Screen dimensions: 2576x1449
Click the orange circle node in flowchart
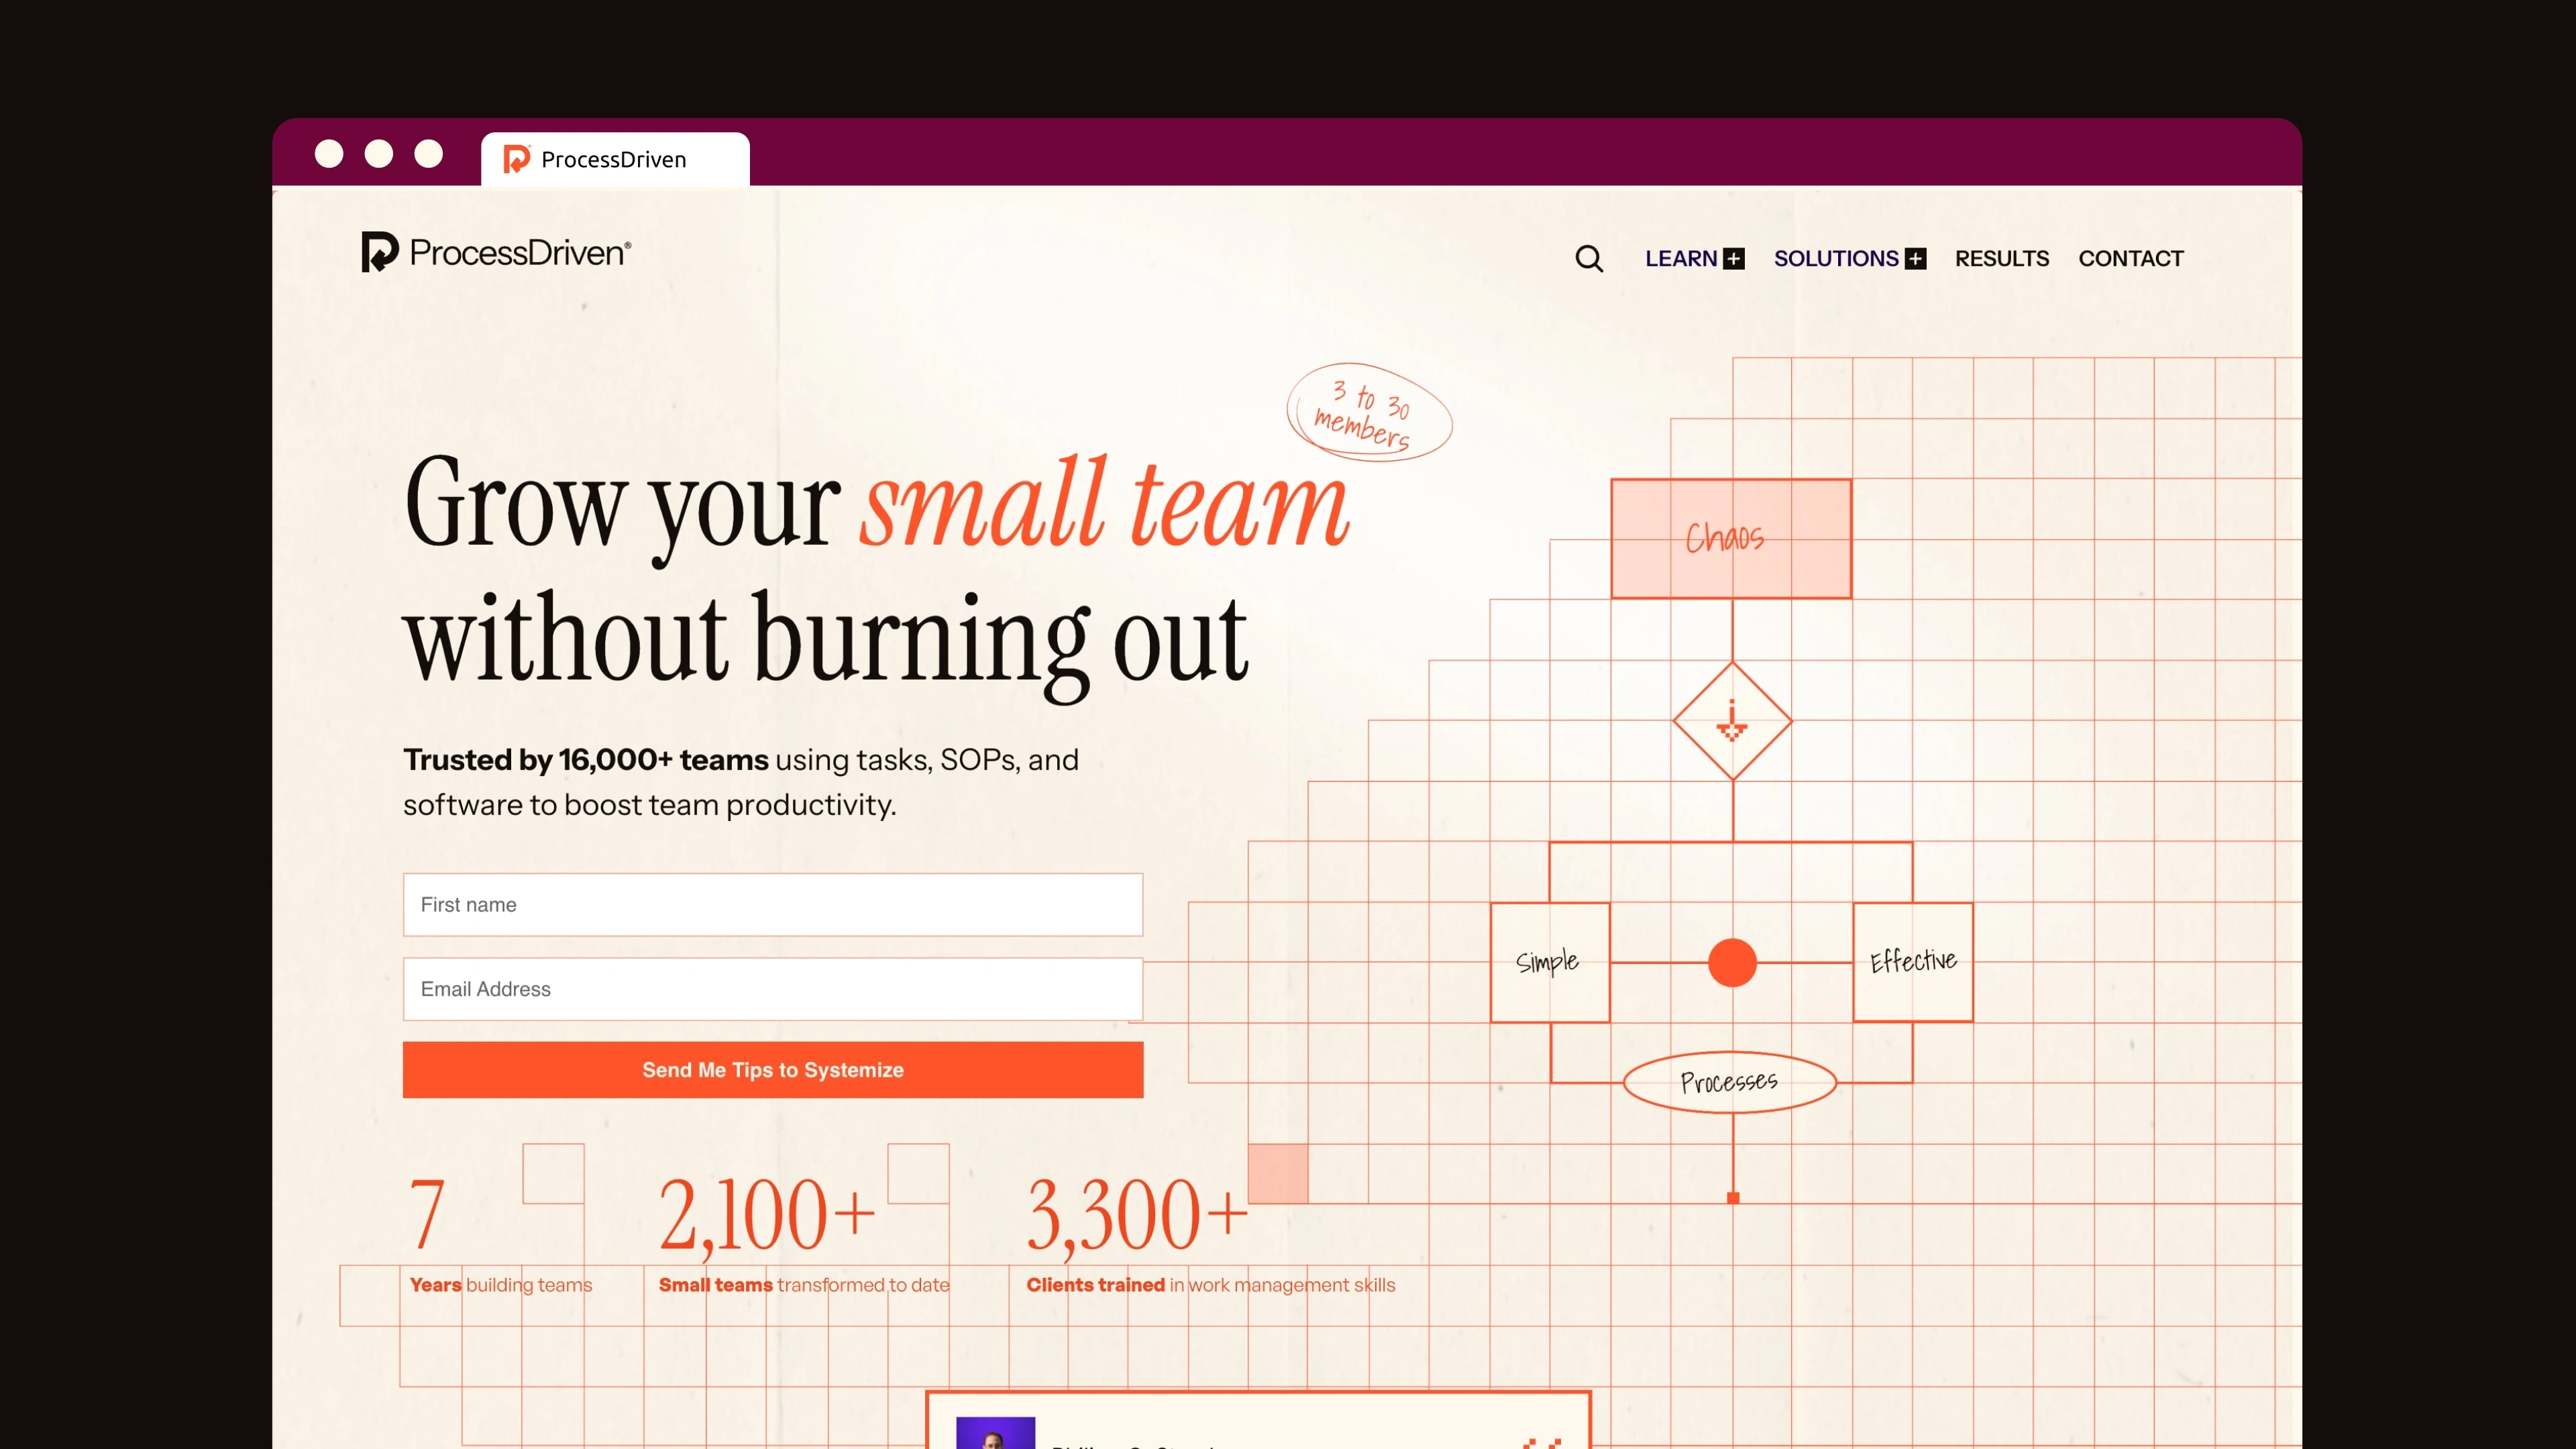coord(1732,963)
